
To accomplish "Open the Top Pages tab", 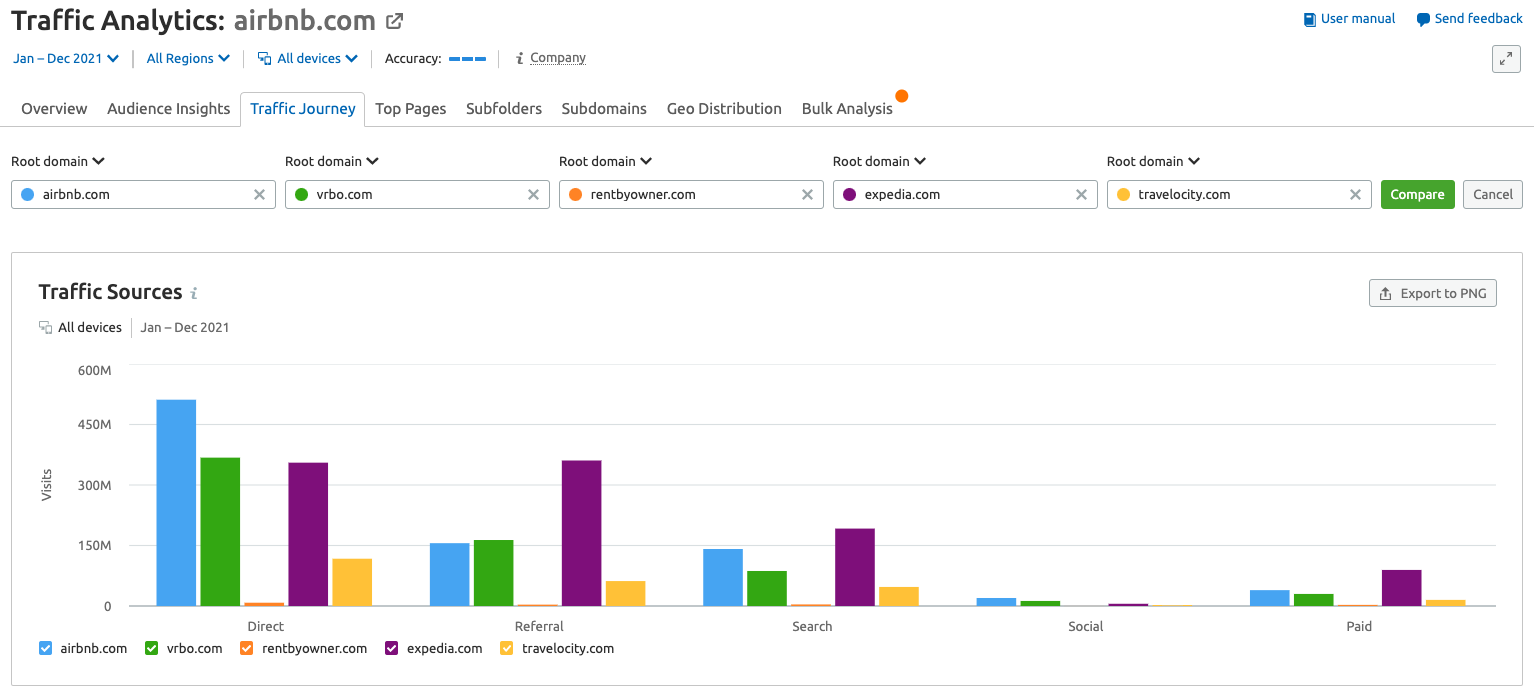I will click(411, 109).
